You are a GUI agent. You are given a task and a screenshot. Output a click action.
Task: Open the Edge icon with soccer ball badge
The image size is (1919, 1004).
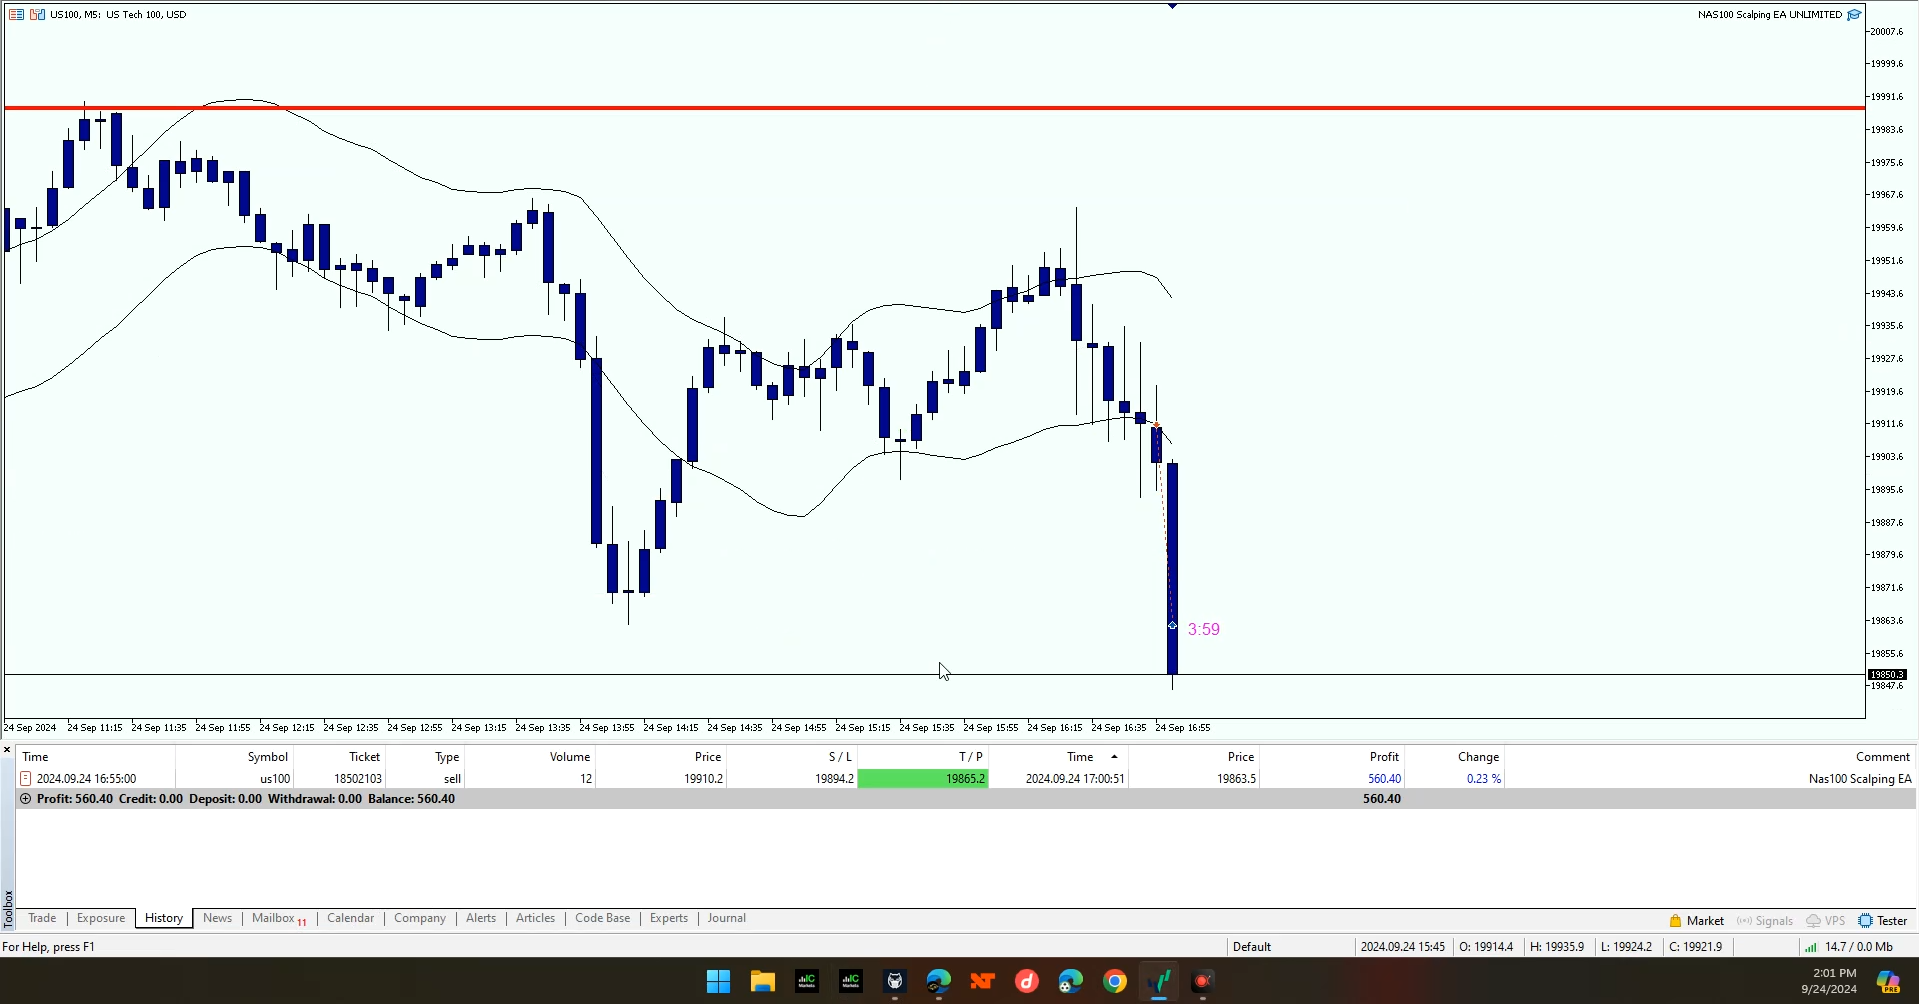(1071, 981)
